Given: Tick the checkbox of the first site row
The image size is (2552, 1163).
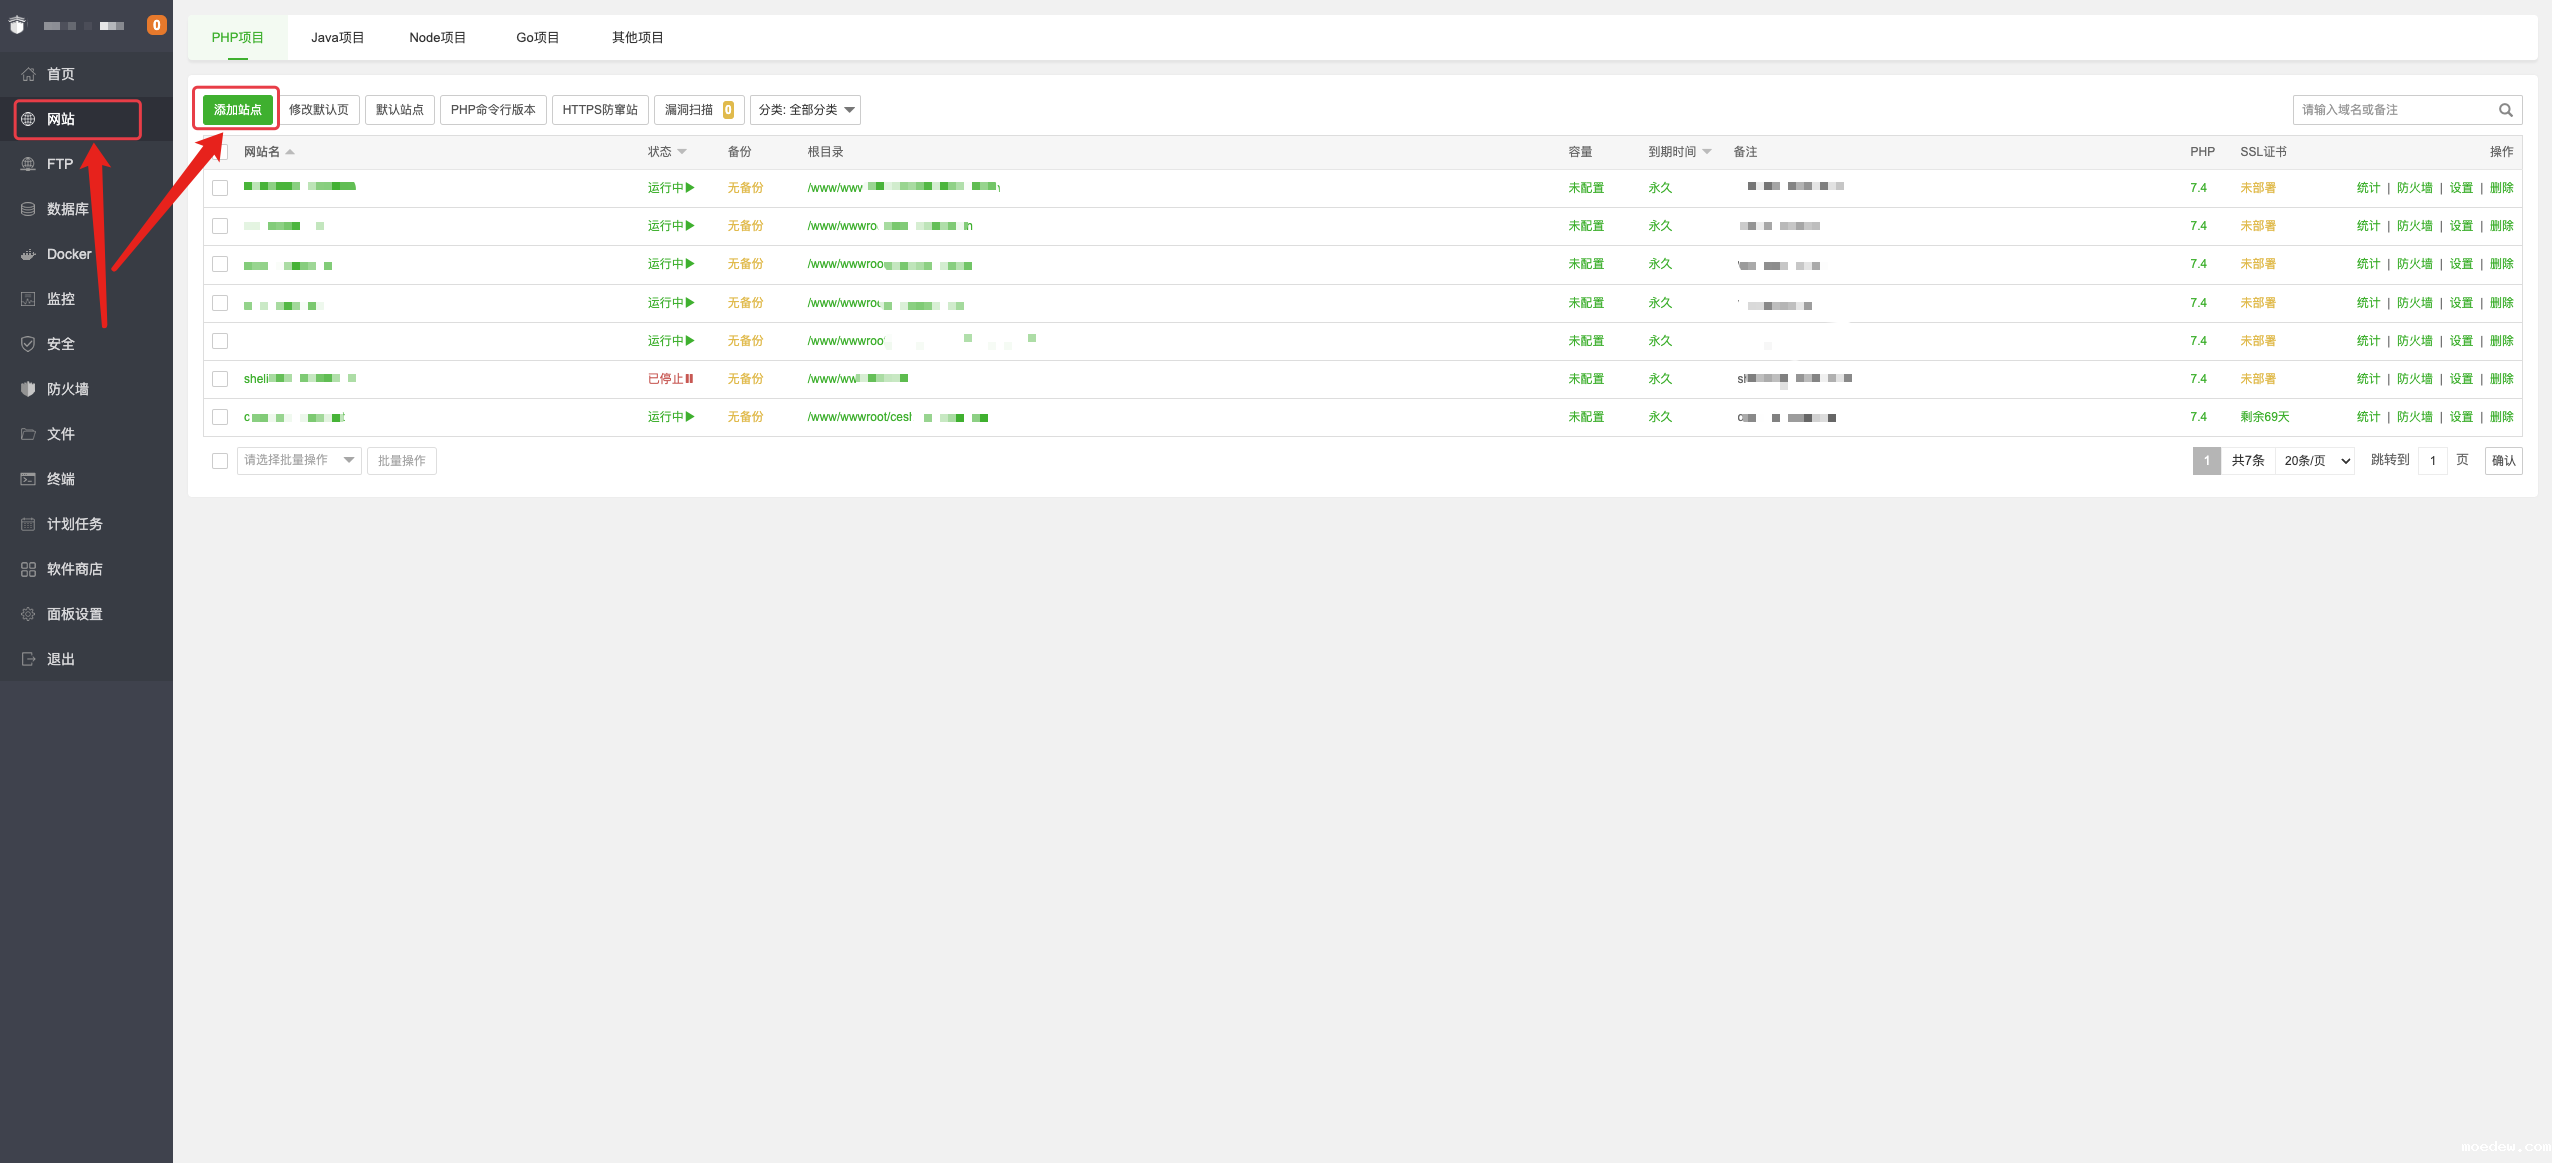Looking at the screenshot, I should [x=220, y=188].
